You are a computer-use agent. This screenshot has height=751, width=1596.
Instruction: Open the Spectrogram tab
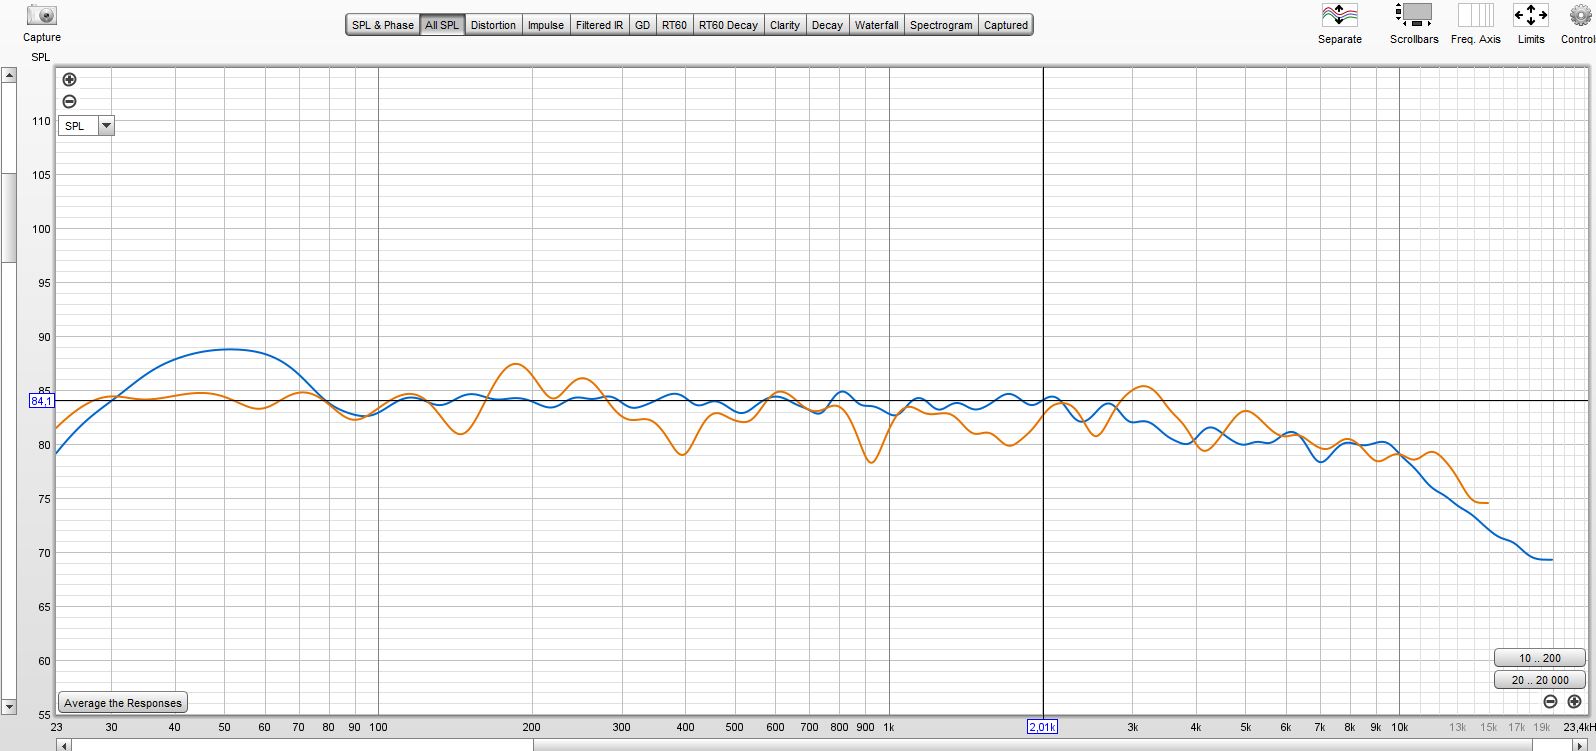(x=940, y=25)
